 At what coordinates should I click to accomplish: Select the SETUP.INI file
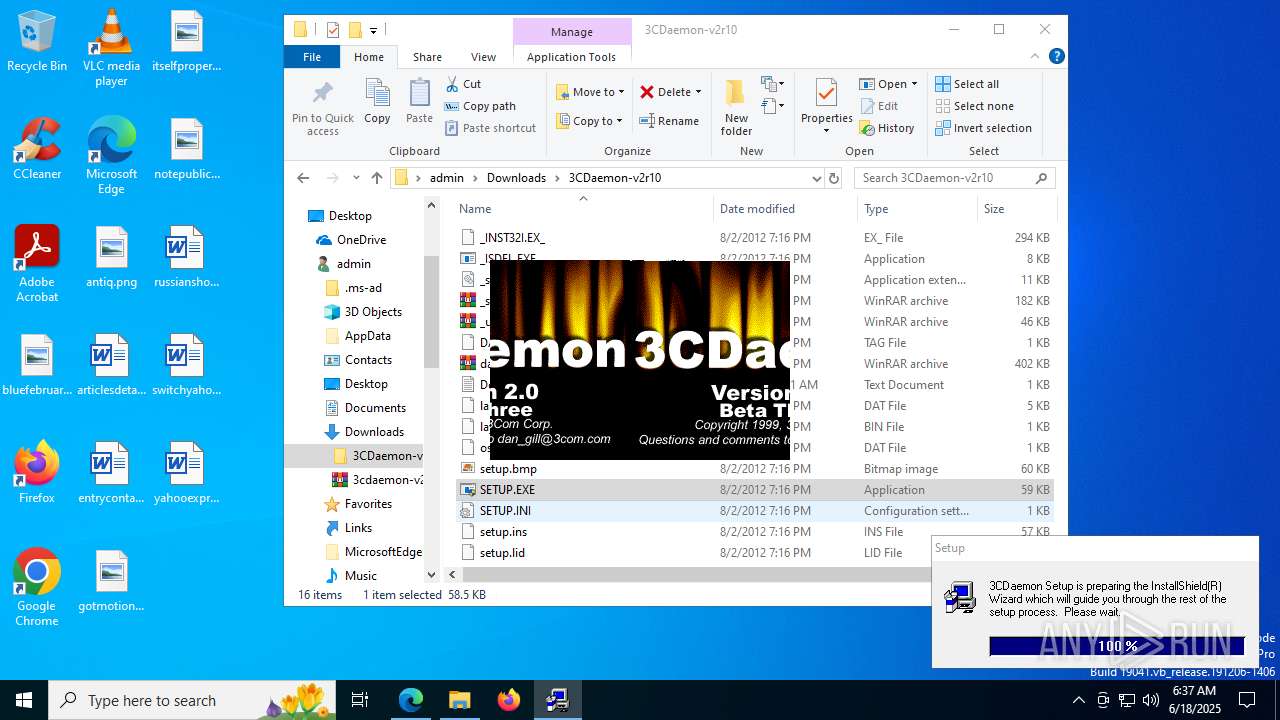[755, 511]
